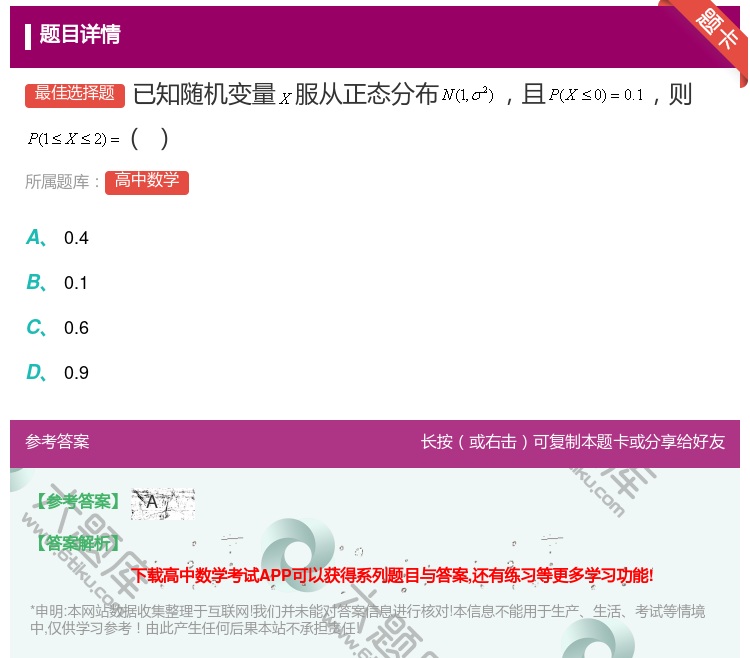Click the N(1,σ²) distribution formula

click(467, 94)
